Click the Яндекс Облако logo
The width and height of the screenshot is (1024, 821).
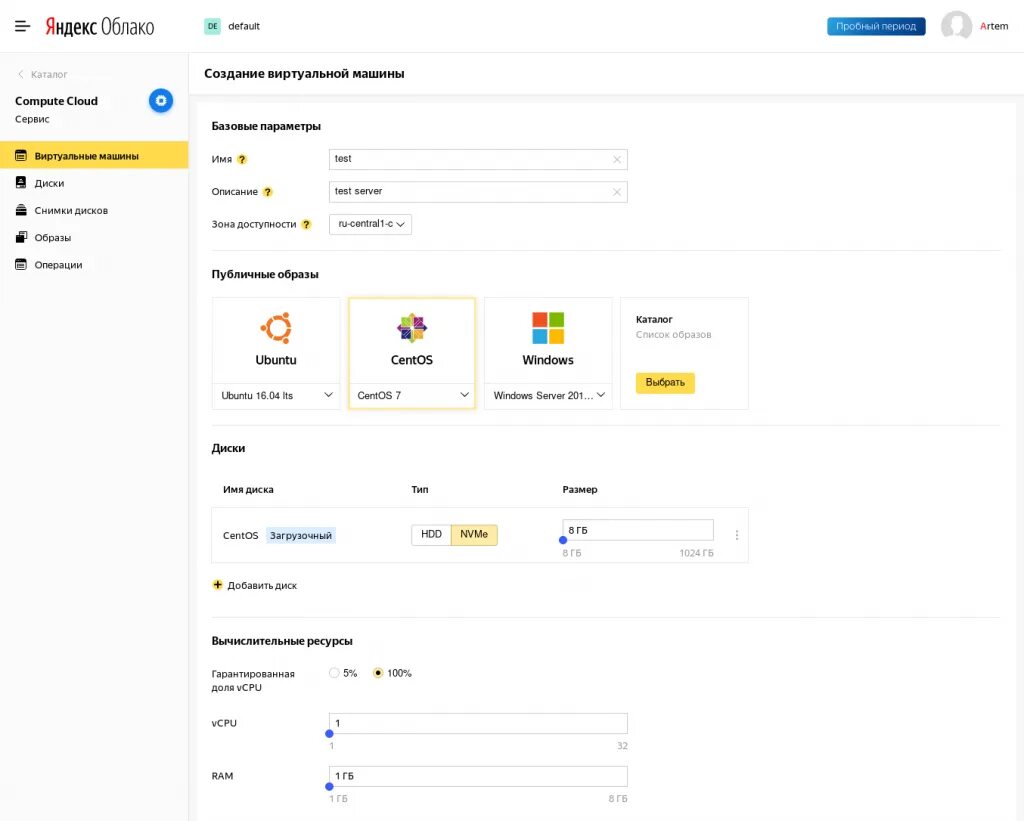(x=99, y=27)
